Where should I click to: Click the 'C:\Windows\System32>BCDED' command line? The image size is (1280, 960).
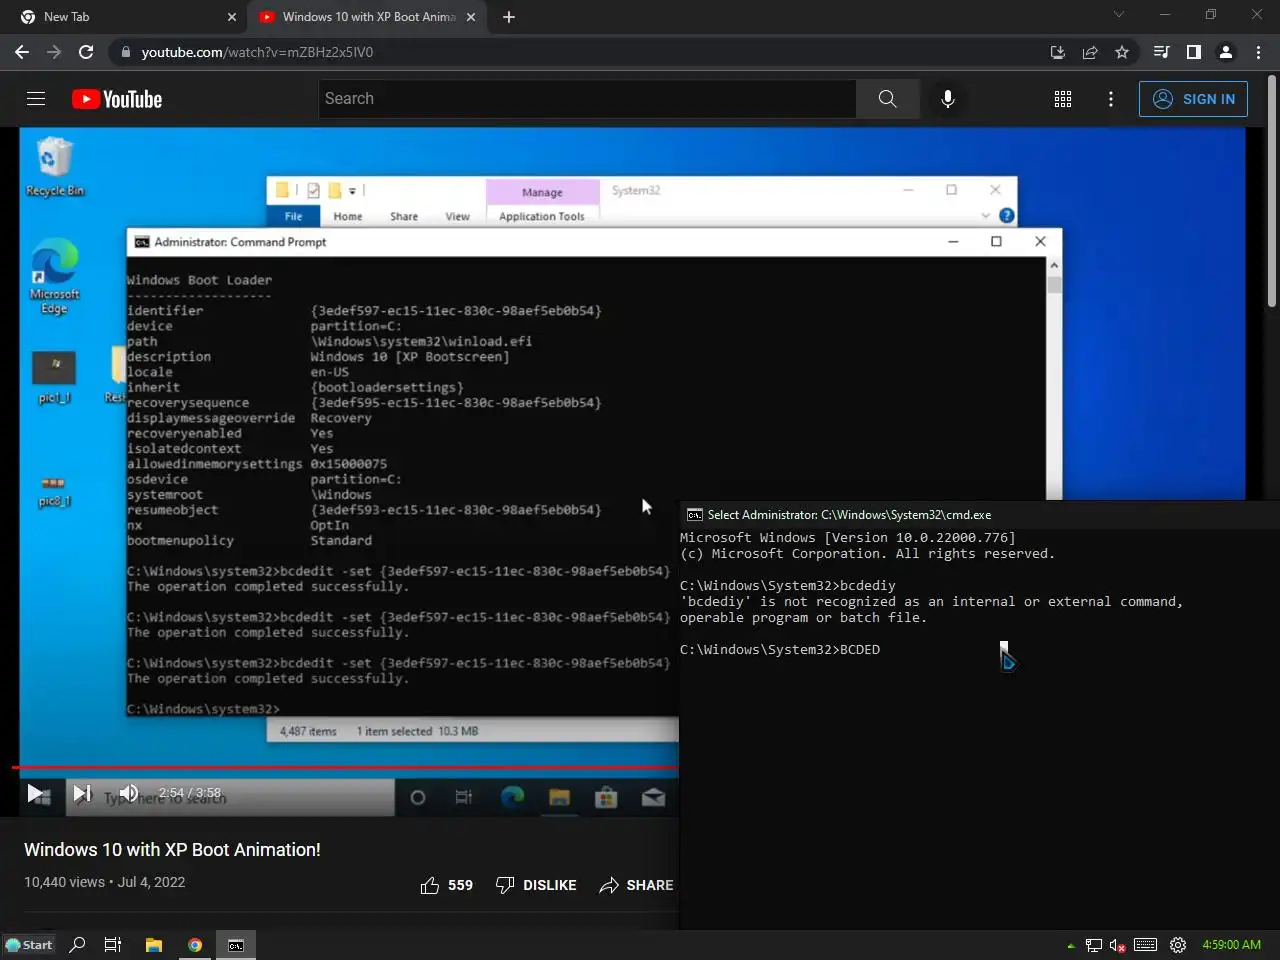[x=780, y=650]
